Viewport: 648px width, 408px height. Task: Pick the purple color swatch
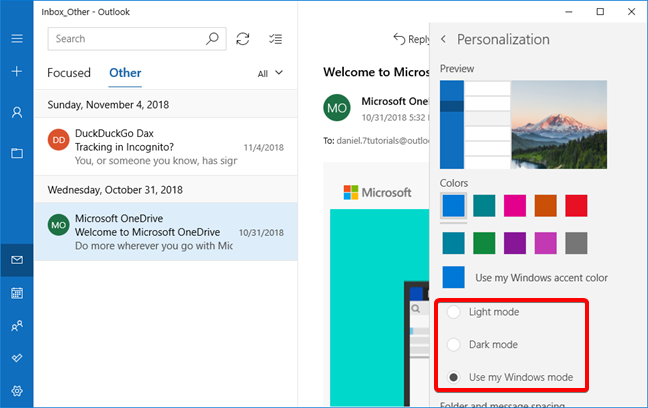(x=515, y=243)
